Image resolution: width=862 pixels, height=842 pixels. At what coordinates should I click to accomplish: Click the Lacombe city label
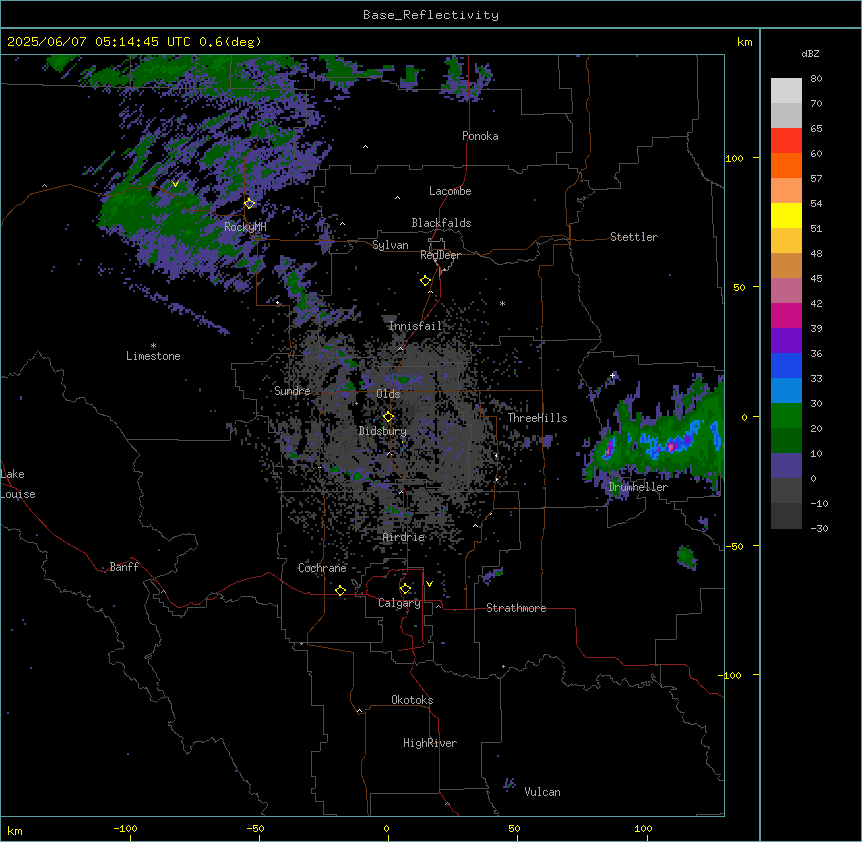click(x=450, y=191)
